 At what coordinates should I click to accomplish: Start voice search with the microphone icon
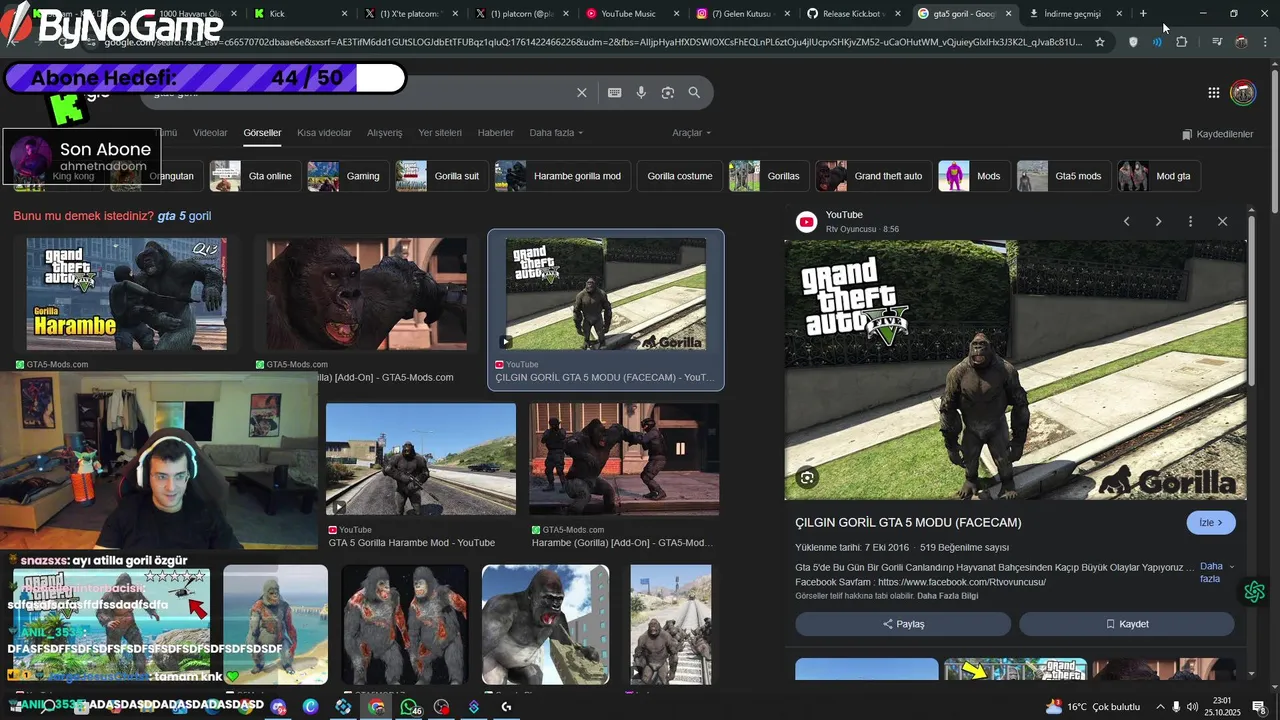coord(641,93)
